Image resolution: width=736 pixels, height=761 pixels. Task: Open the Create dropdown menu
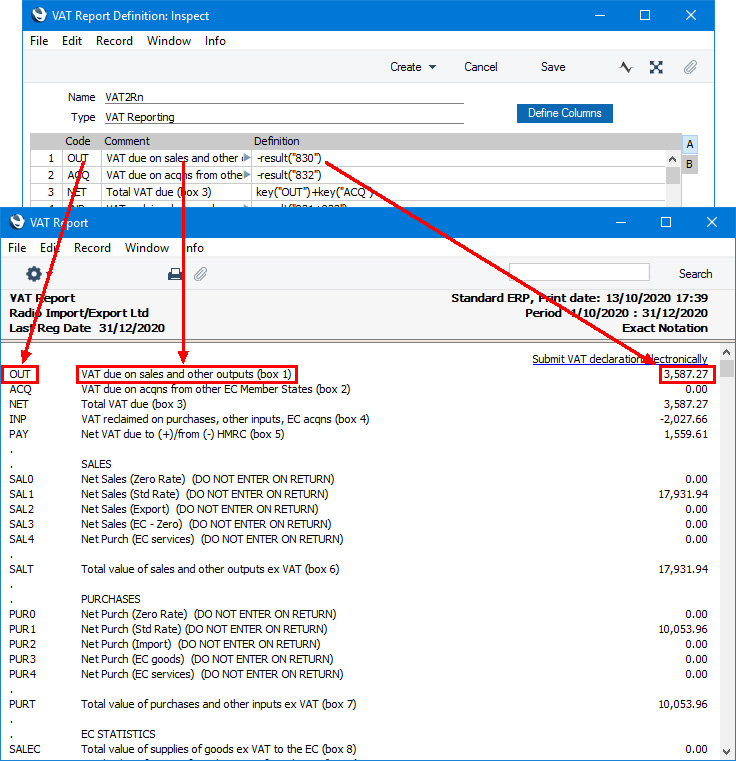pos(413,67)
